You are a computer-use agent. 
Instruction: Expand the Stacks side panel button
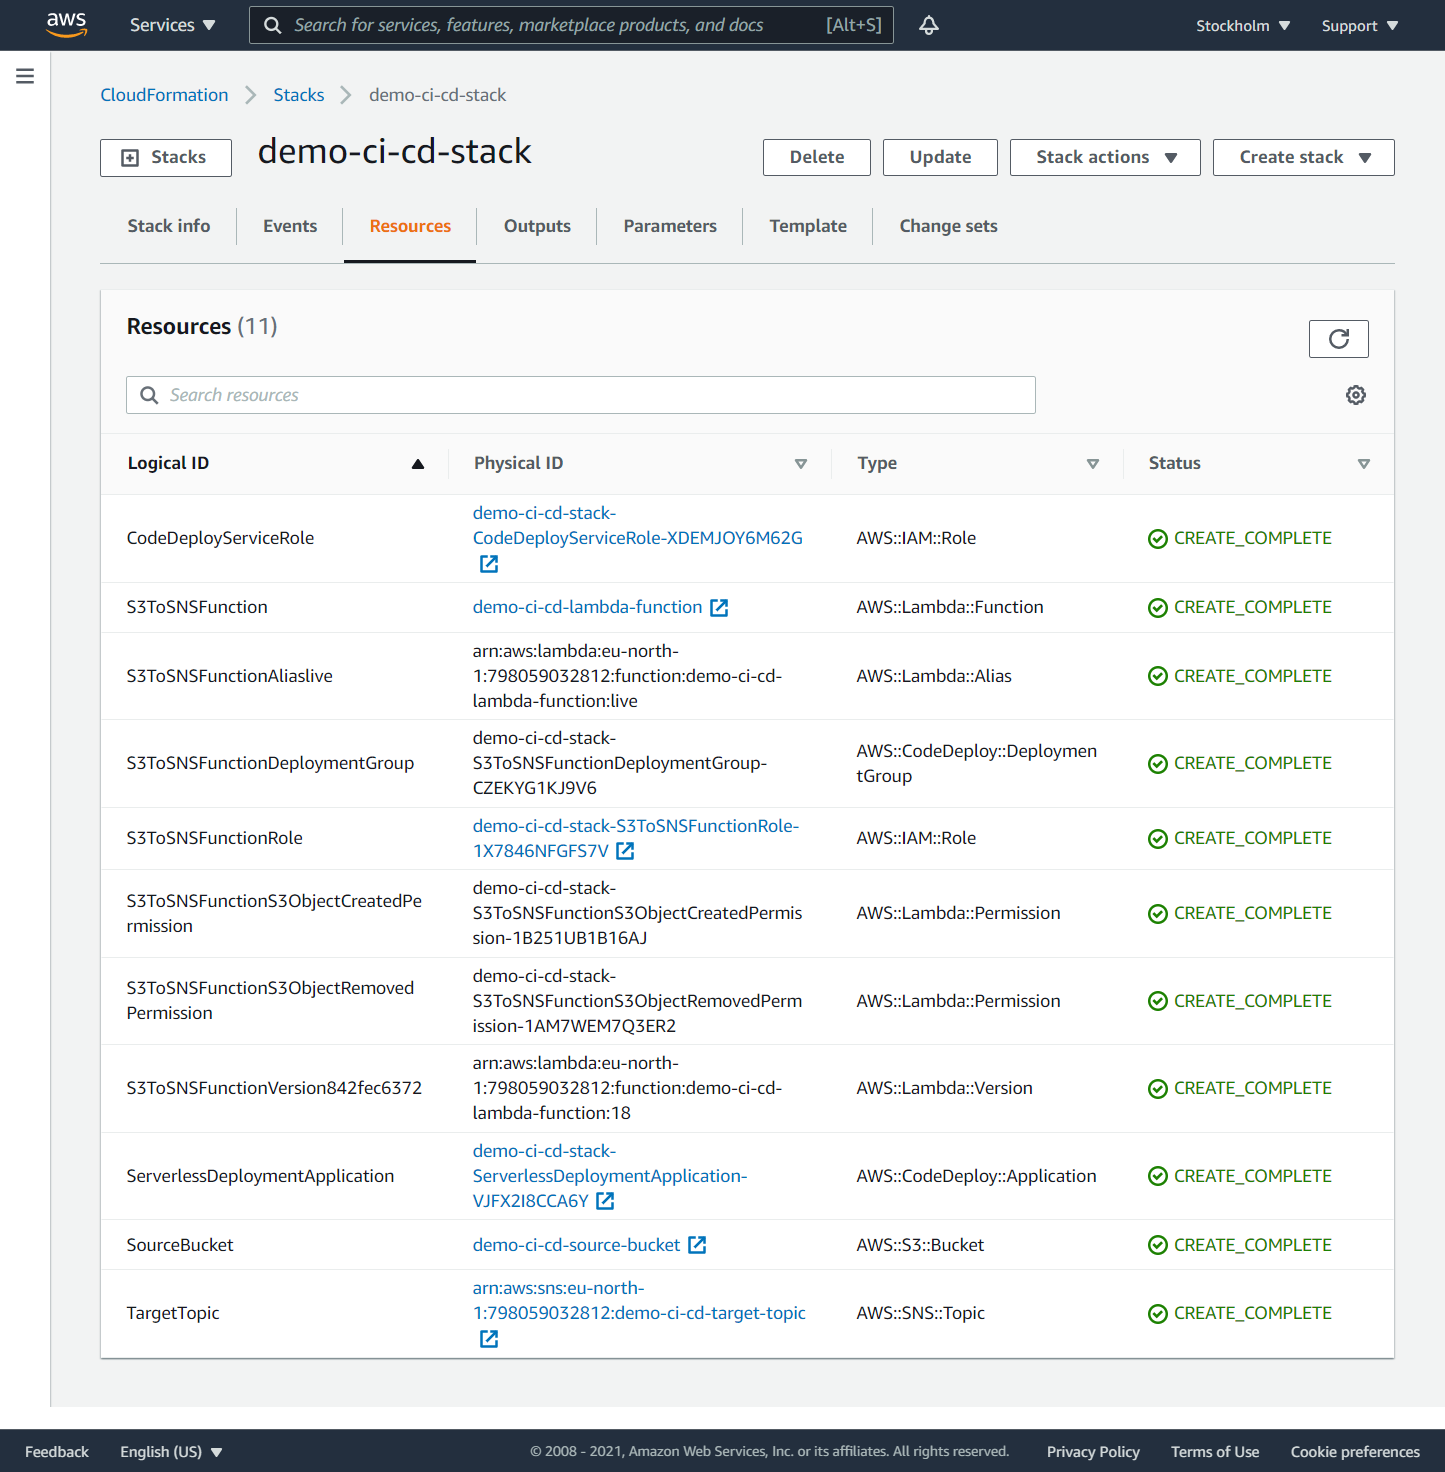pyautogui.click(x=166, y=158)
